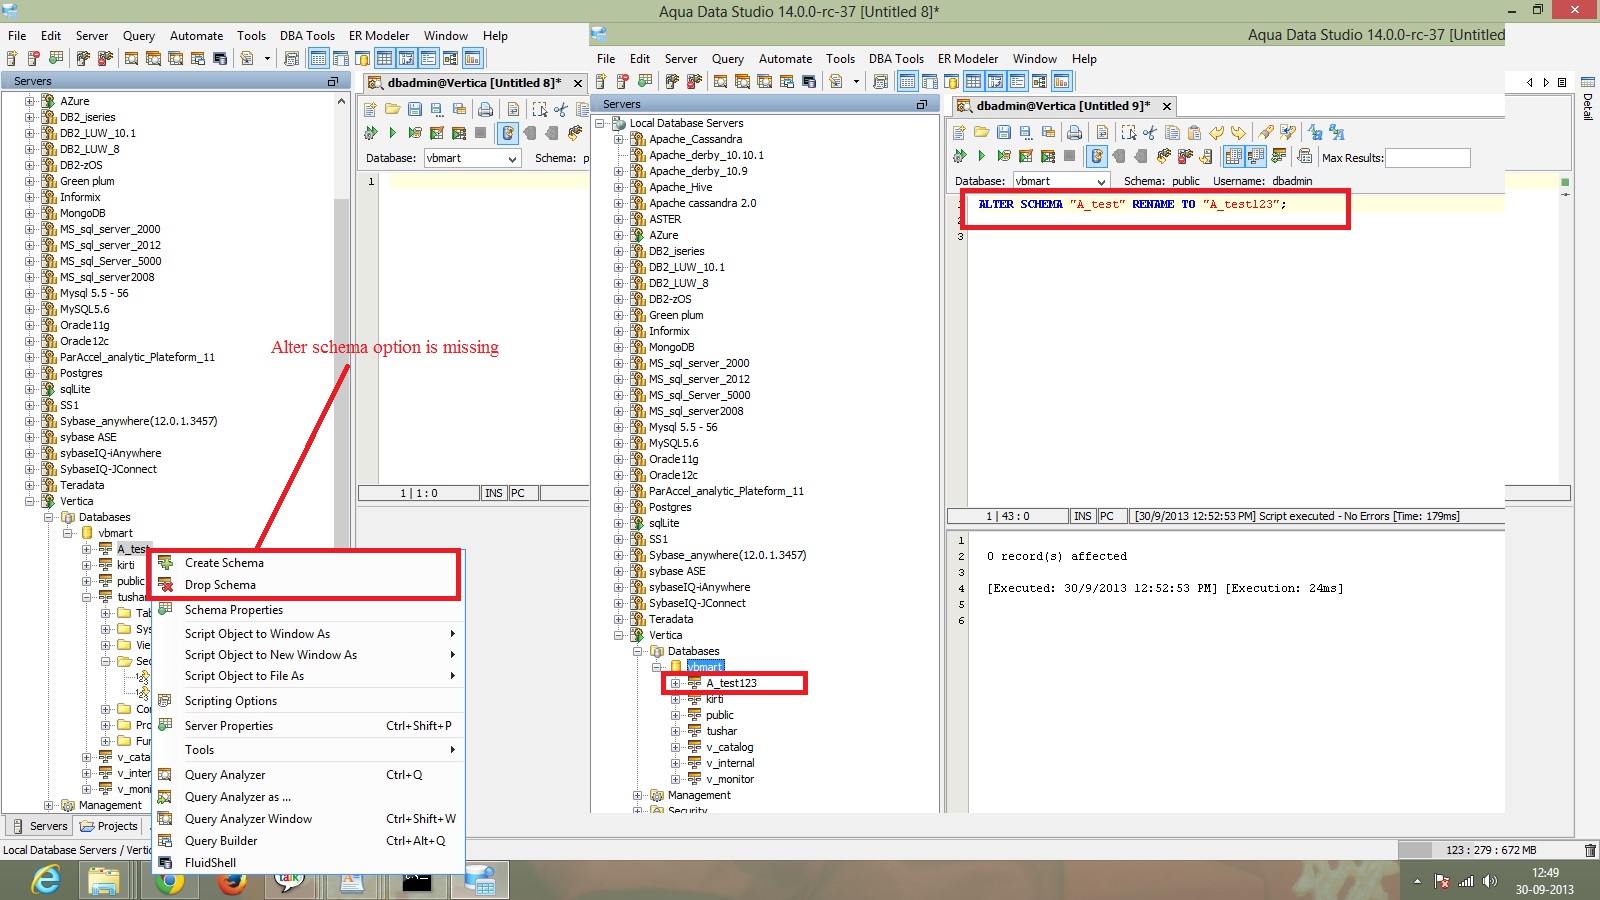The width and height of the screenshot is (1600, 900).
Task: Select Sybase ASE server in right tree
Action: click(677, 571)
